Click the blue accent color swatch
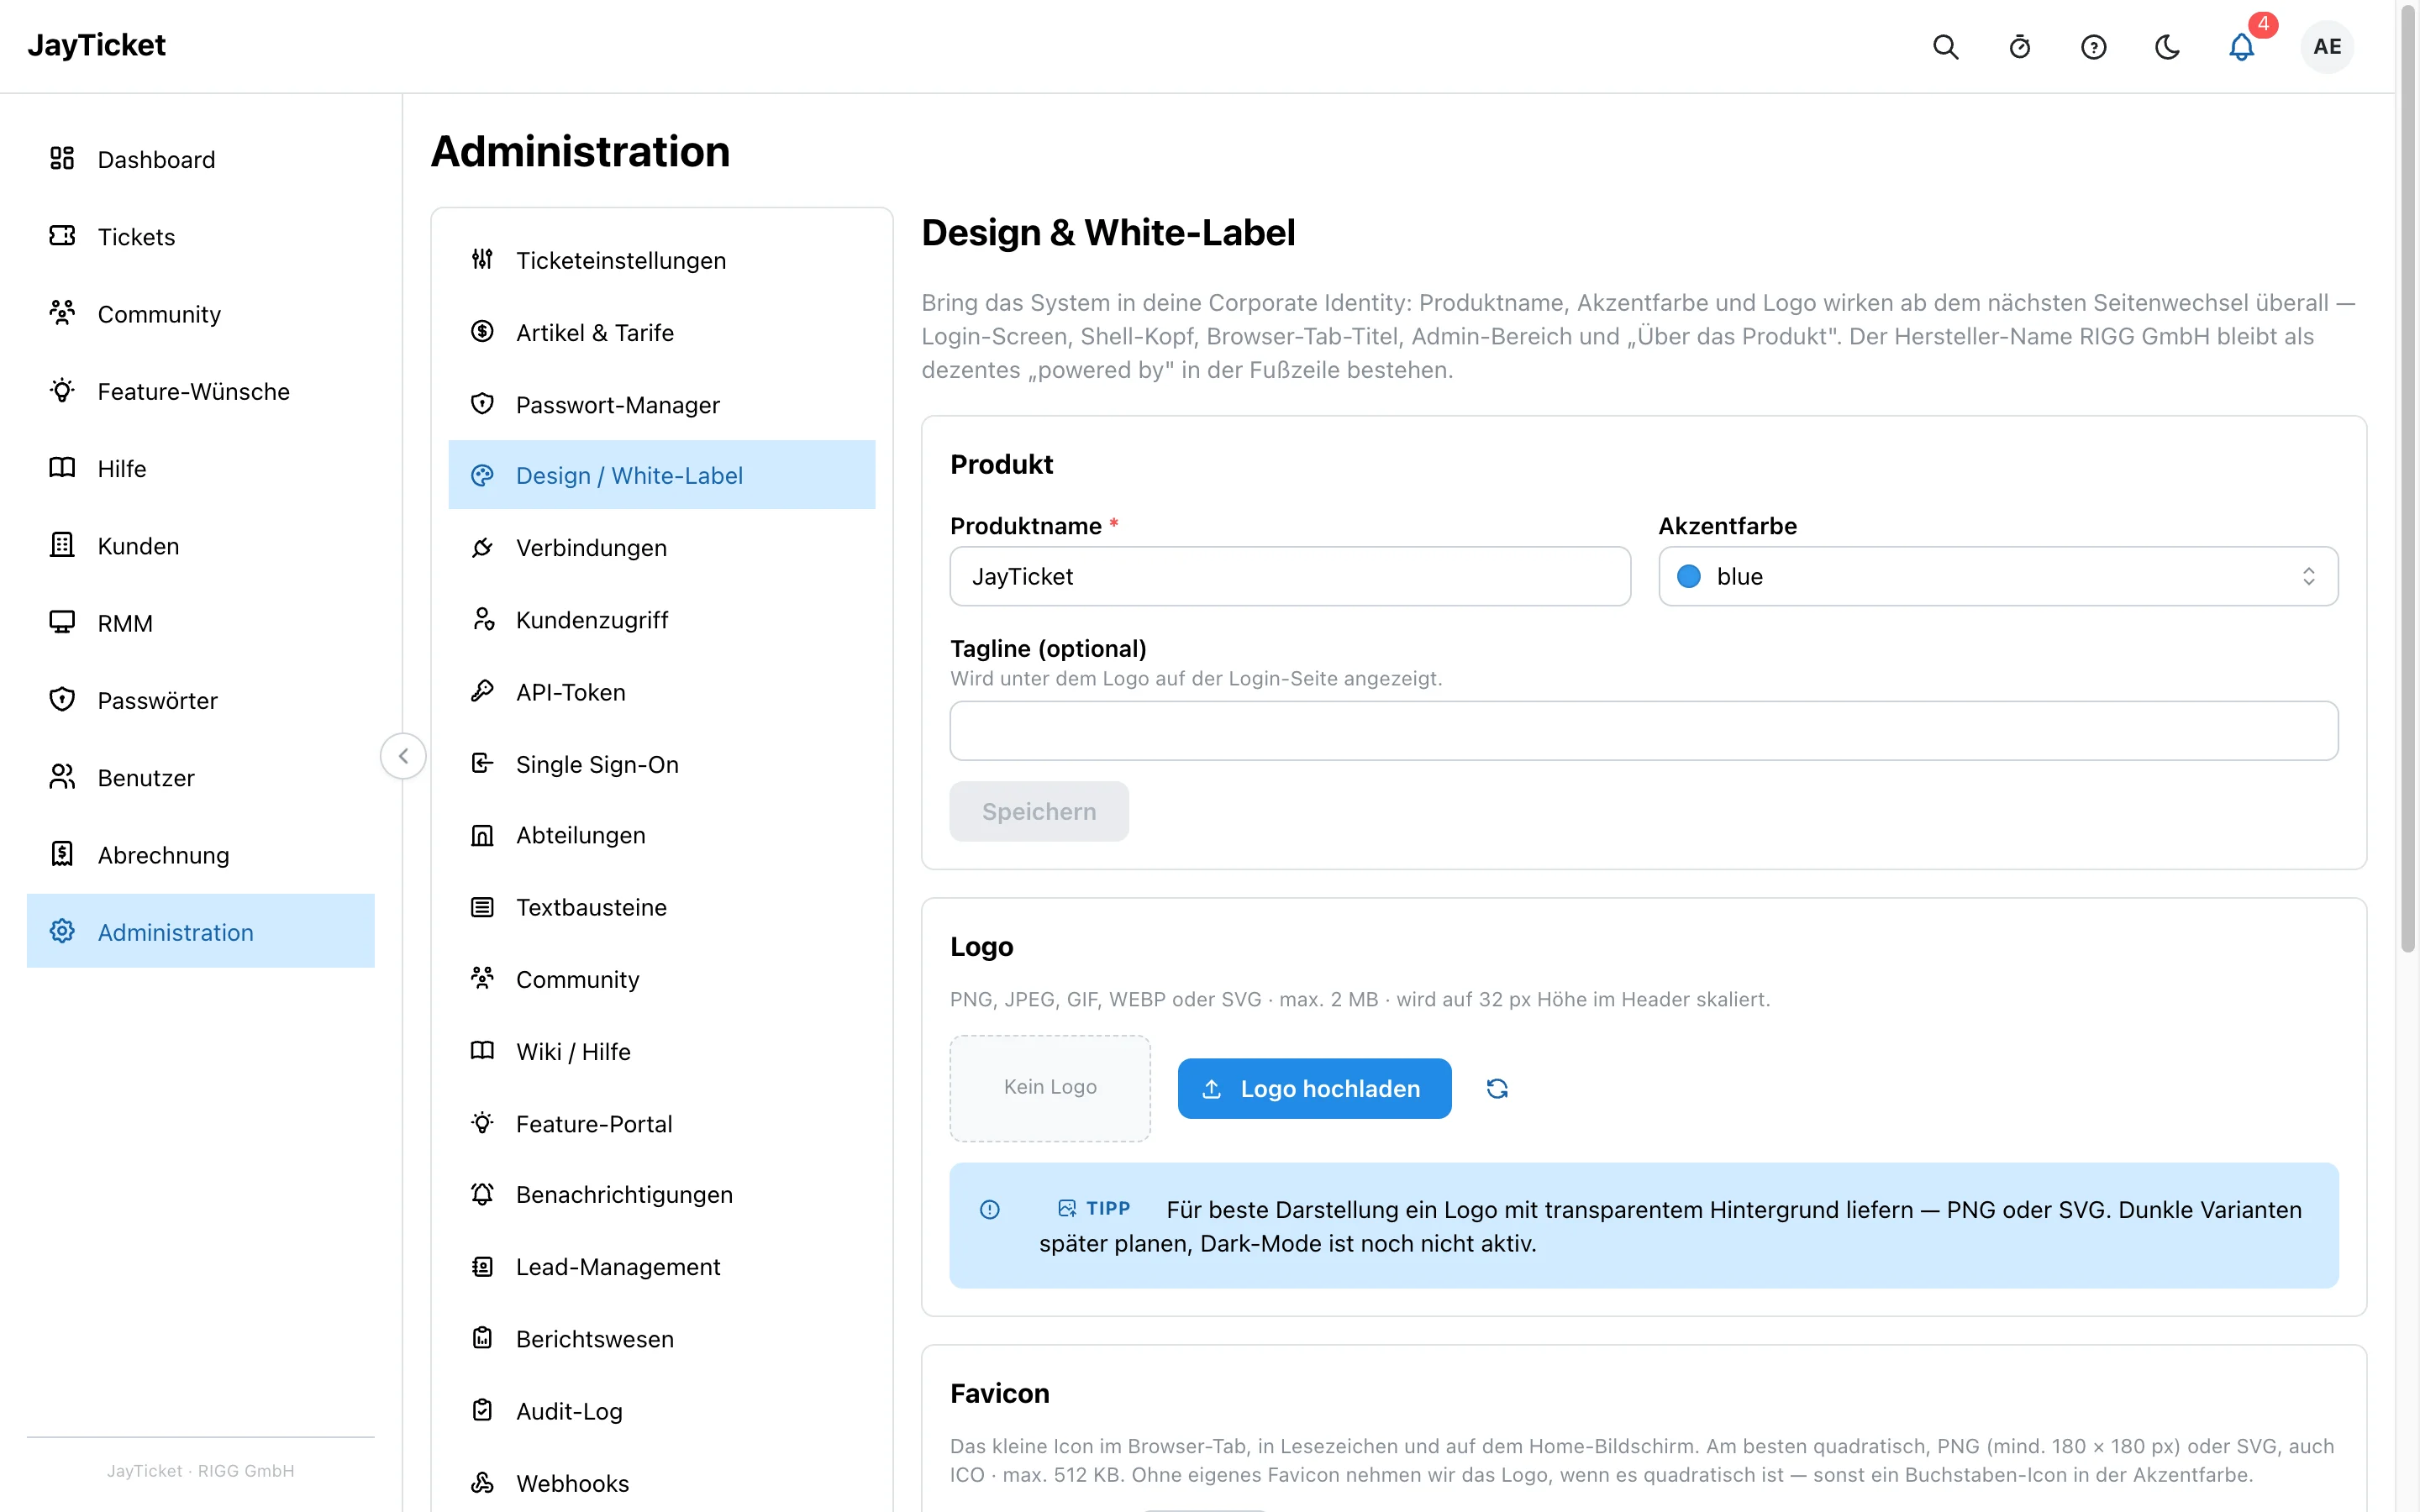This screenshot has width=2420, height=1512. 1688,576
